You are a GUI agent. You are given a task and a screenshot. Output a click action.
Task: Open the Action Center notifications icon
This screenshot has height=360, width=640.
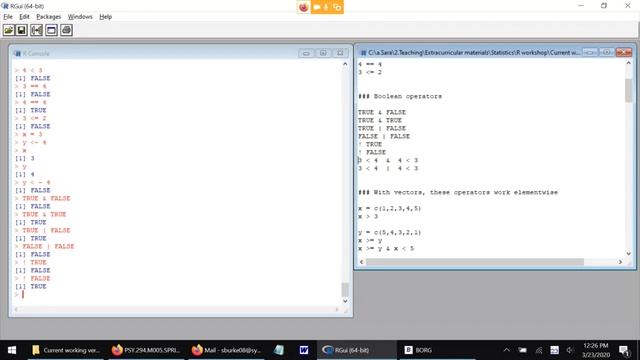coord(624,350)
